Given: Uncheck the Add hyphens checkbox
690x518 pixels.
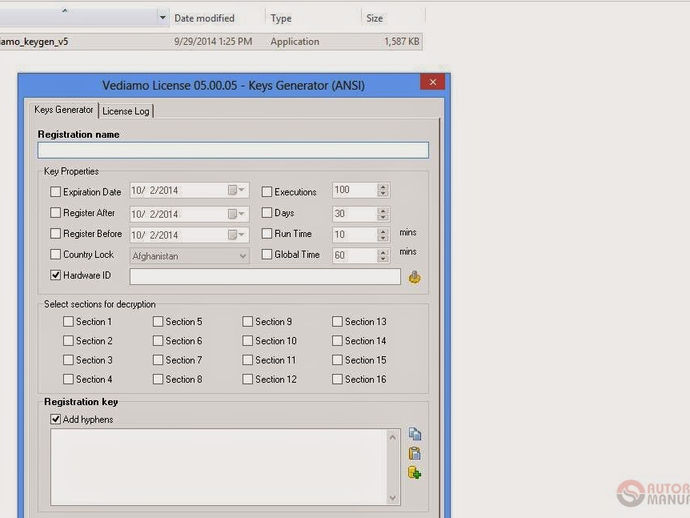Looking at the screenshot, I should tap(55, 419).
